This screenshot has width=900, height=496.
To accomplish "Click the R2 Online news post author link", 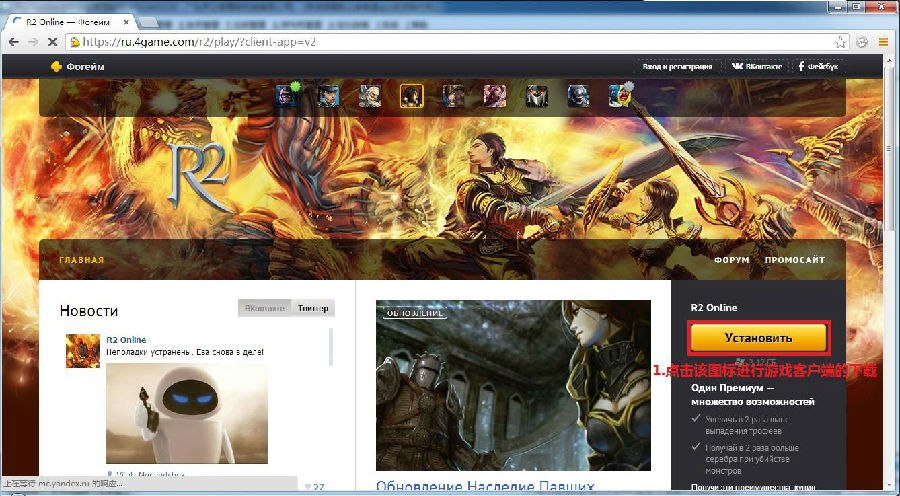I will (x=126, y=340).
